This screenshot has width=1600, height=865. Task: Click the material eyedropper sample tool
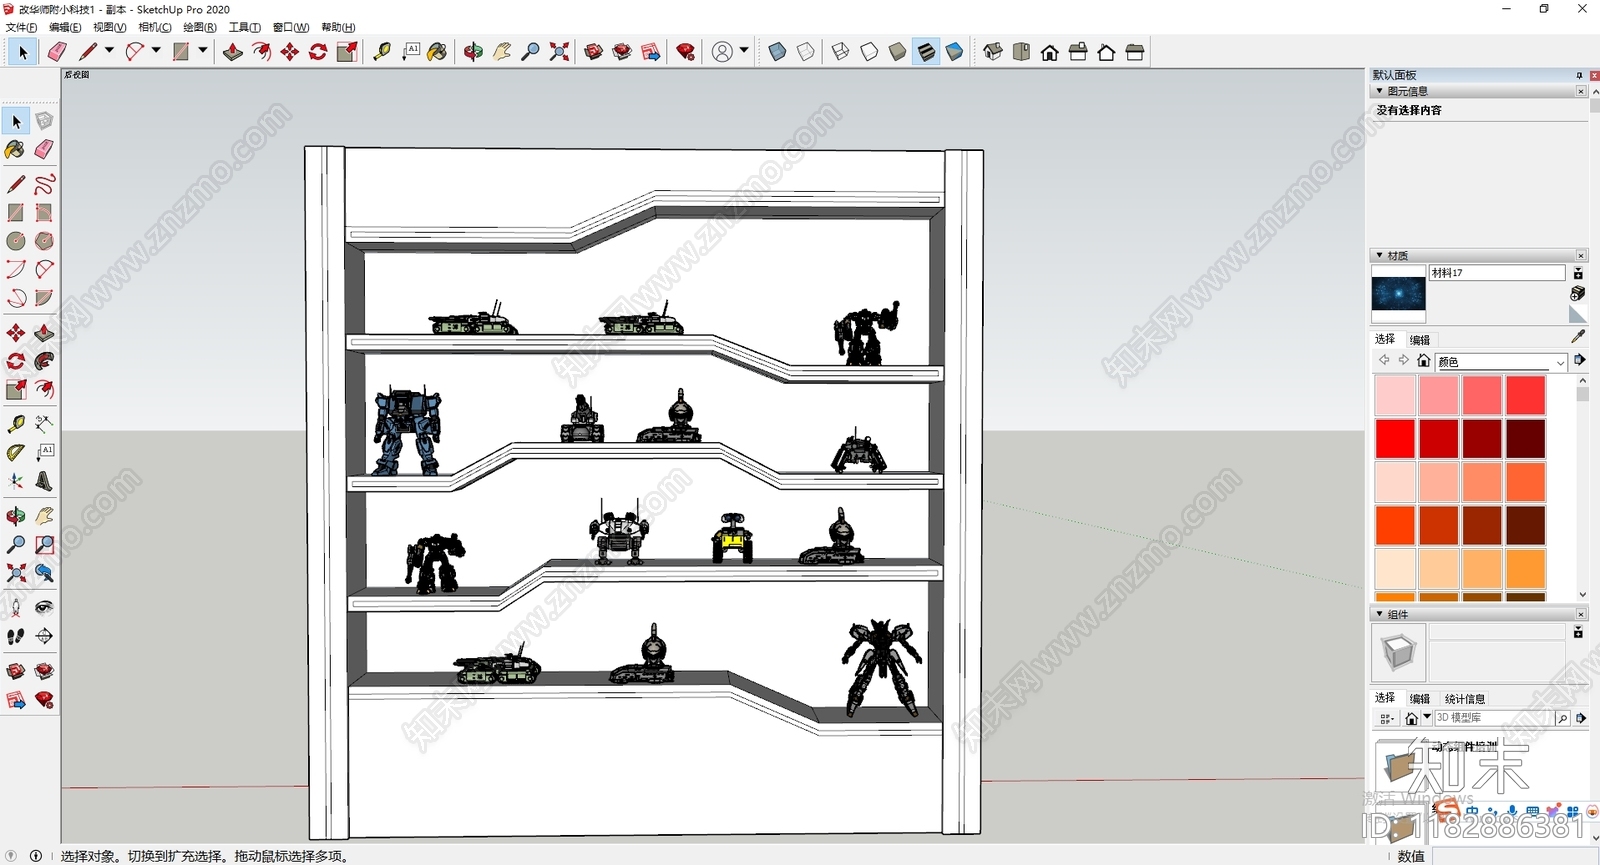1579,337
